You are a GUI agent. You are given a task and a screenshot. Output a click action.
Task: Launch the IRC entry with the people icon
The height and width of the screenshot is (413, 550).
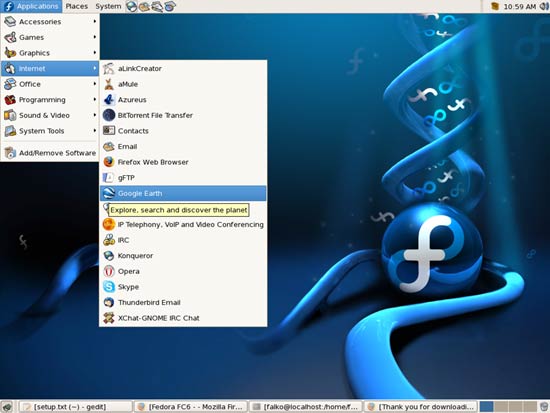[183, 240]
